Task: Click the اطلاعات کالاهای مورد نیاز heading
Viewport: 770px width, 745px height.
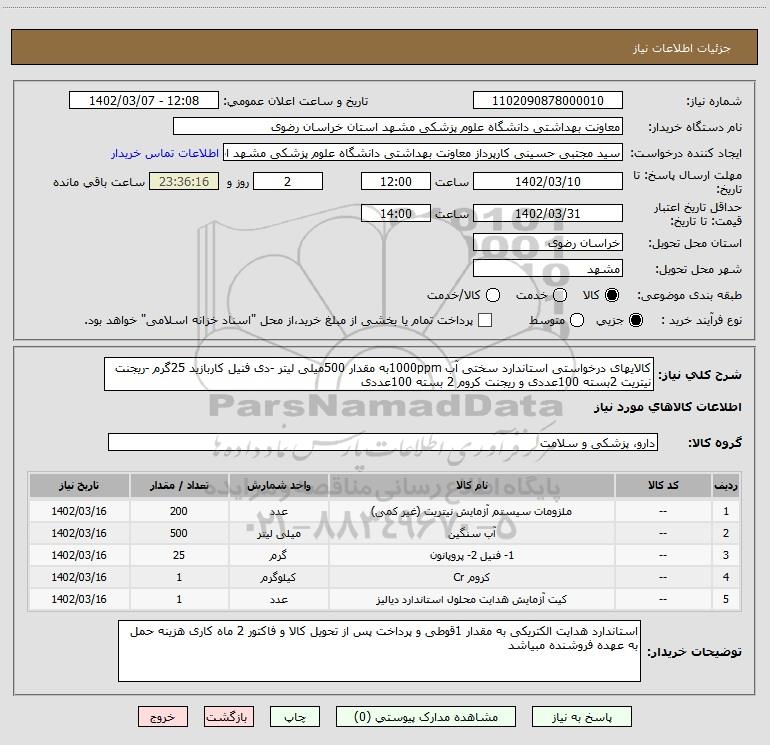Action: pos(667,407)
